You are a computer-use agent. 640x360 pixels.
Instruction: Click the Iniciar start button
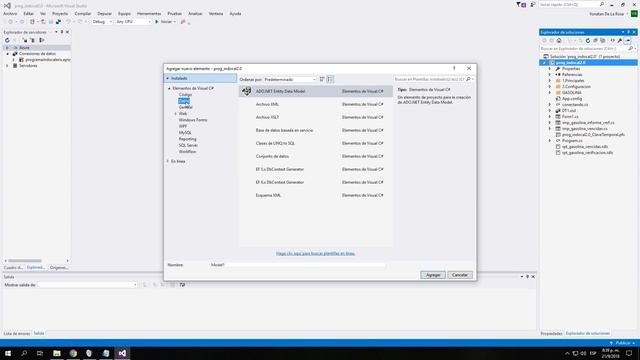click(x=164, y=22)
